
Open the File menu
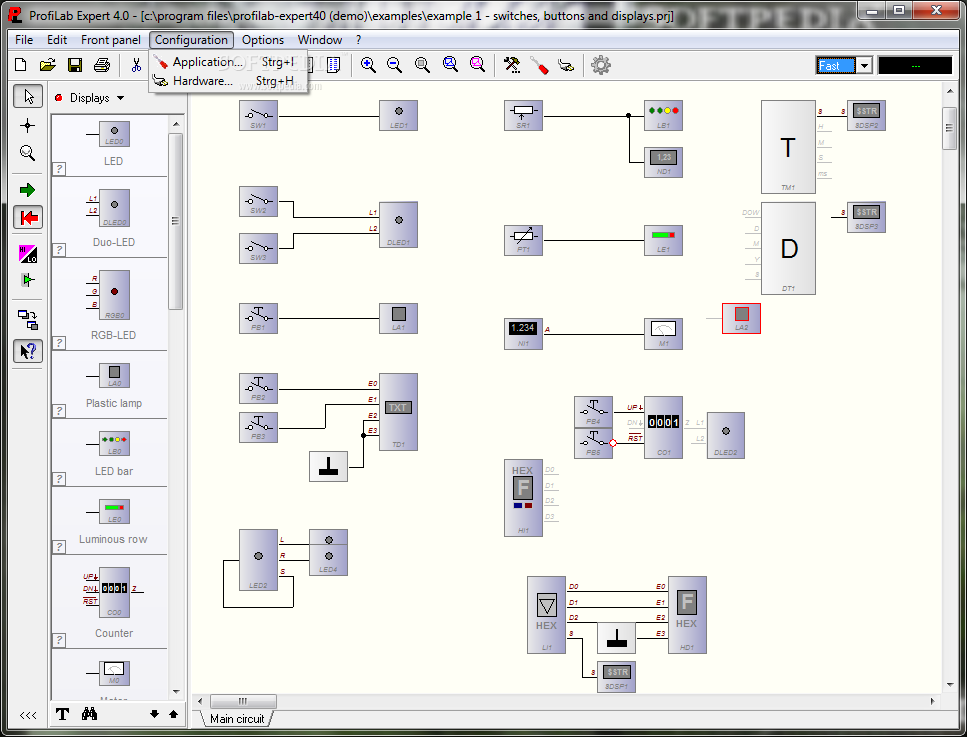[x=24, y=39]
